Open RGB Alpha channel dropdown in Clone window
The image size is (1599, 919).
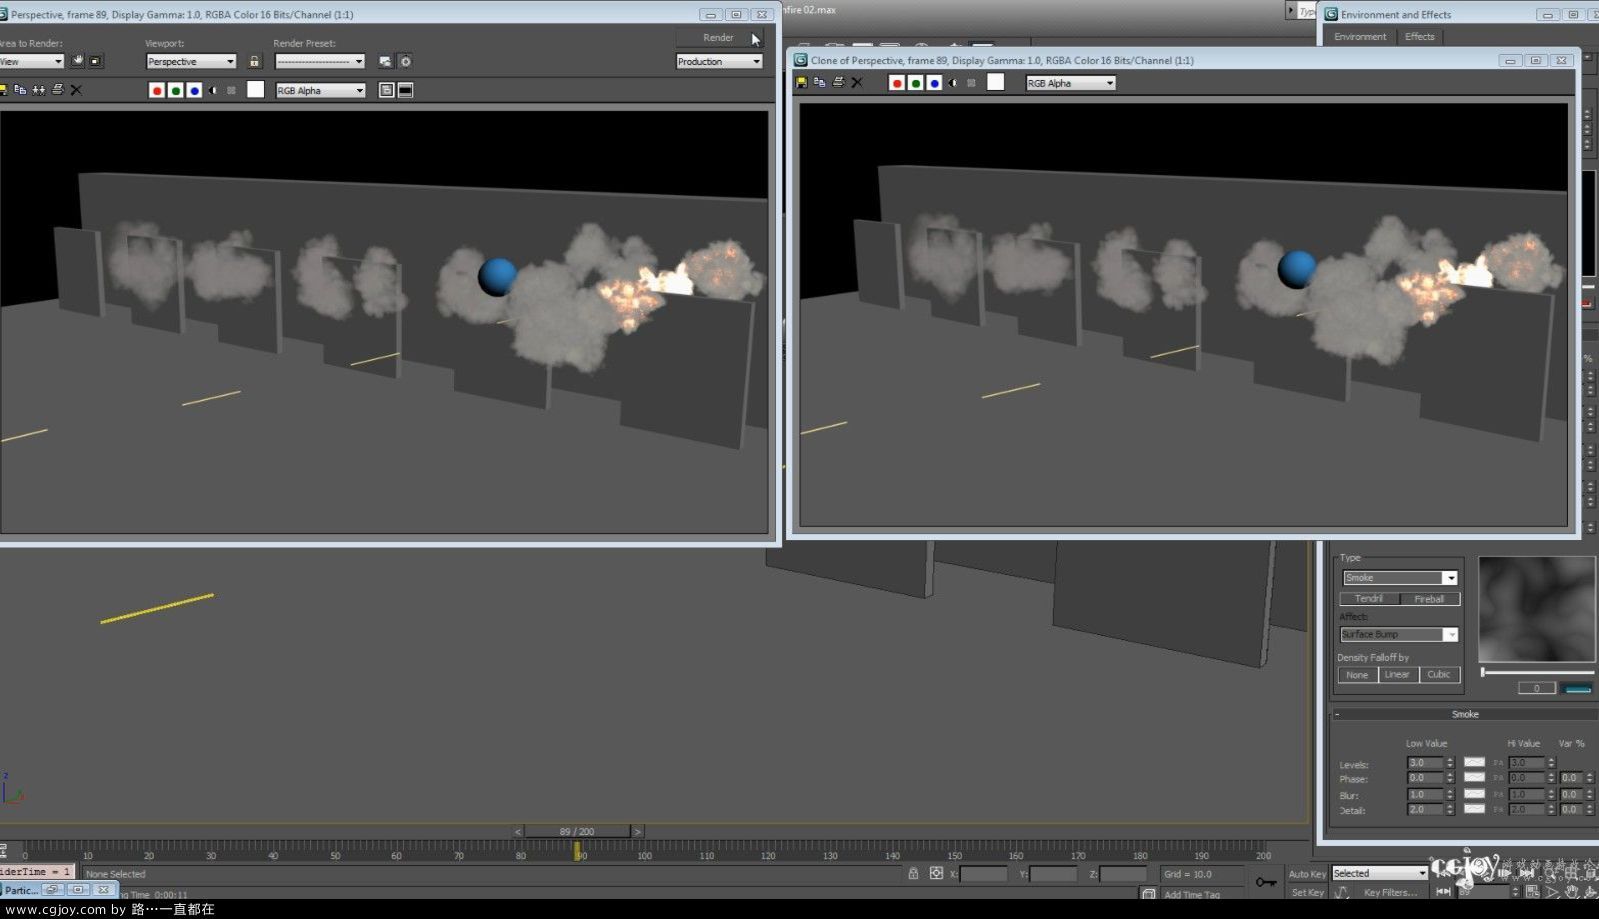coord(1070,84)
